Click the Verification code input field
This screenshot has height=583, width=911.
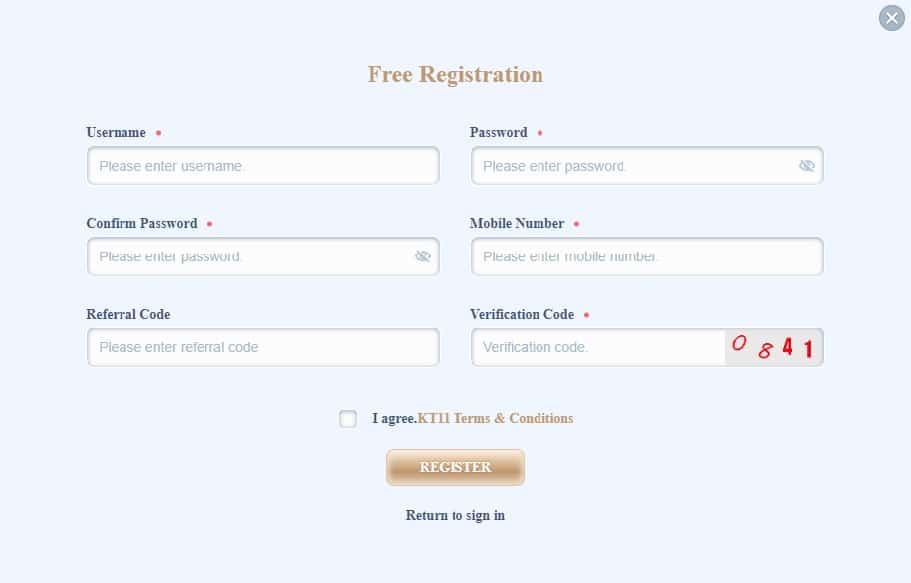[x=598, y=347]
